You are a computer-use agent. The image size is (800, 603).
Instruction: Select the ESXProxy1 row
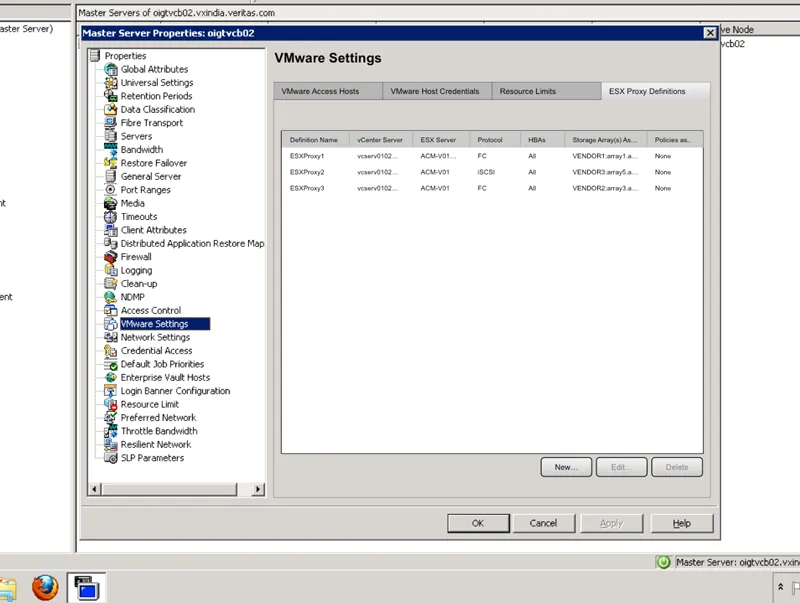click(x=492, y=156)
